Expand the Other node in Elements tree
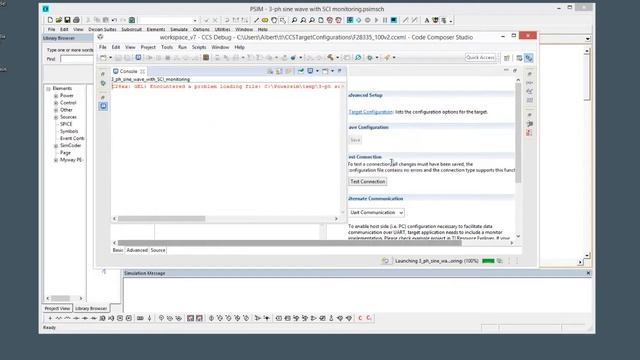 click(x=56, y=110)
